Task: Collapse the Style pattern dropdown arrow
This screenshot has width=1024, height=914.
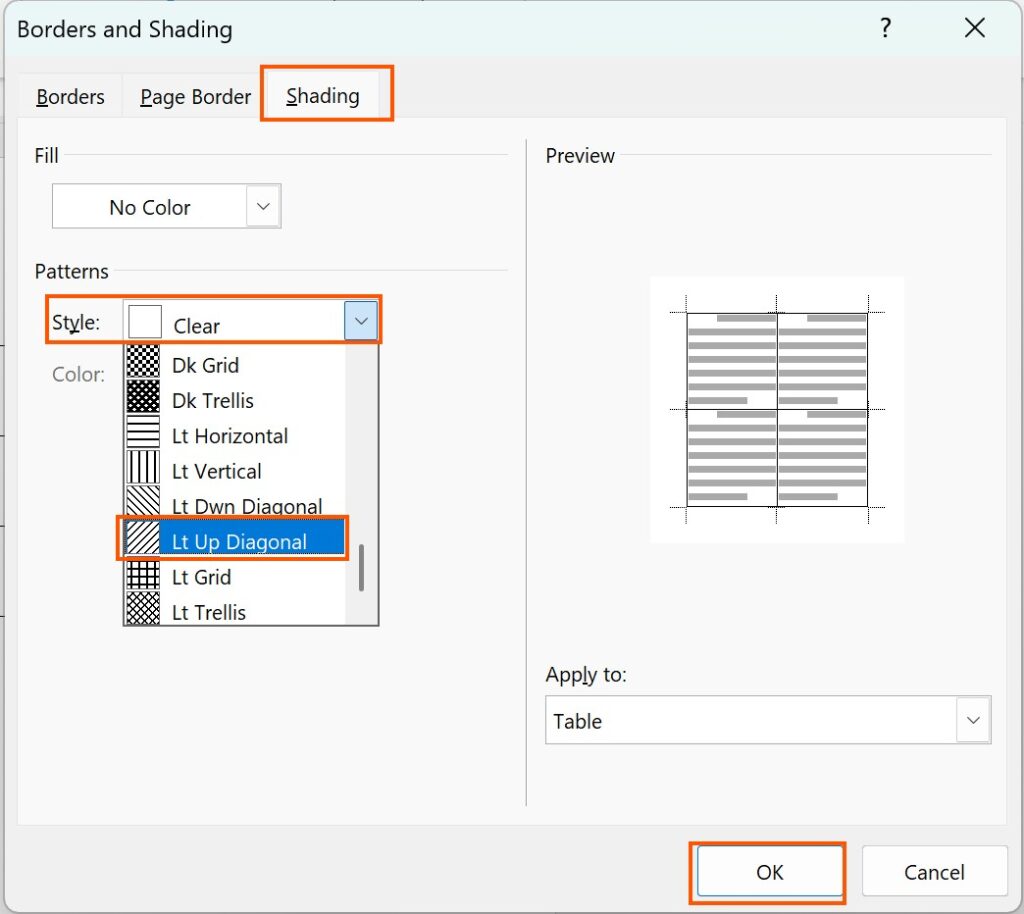Action: click(361, 322)
